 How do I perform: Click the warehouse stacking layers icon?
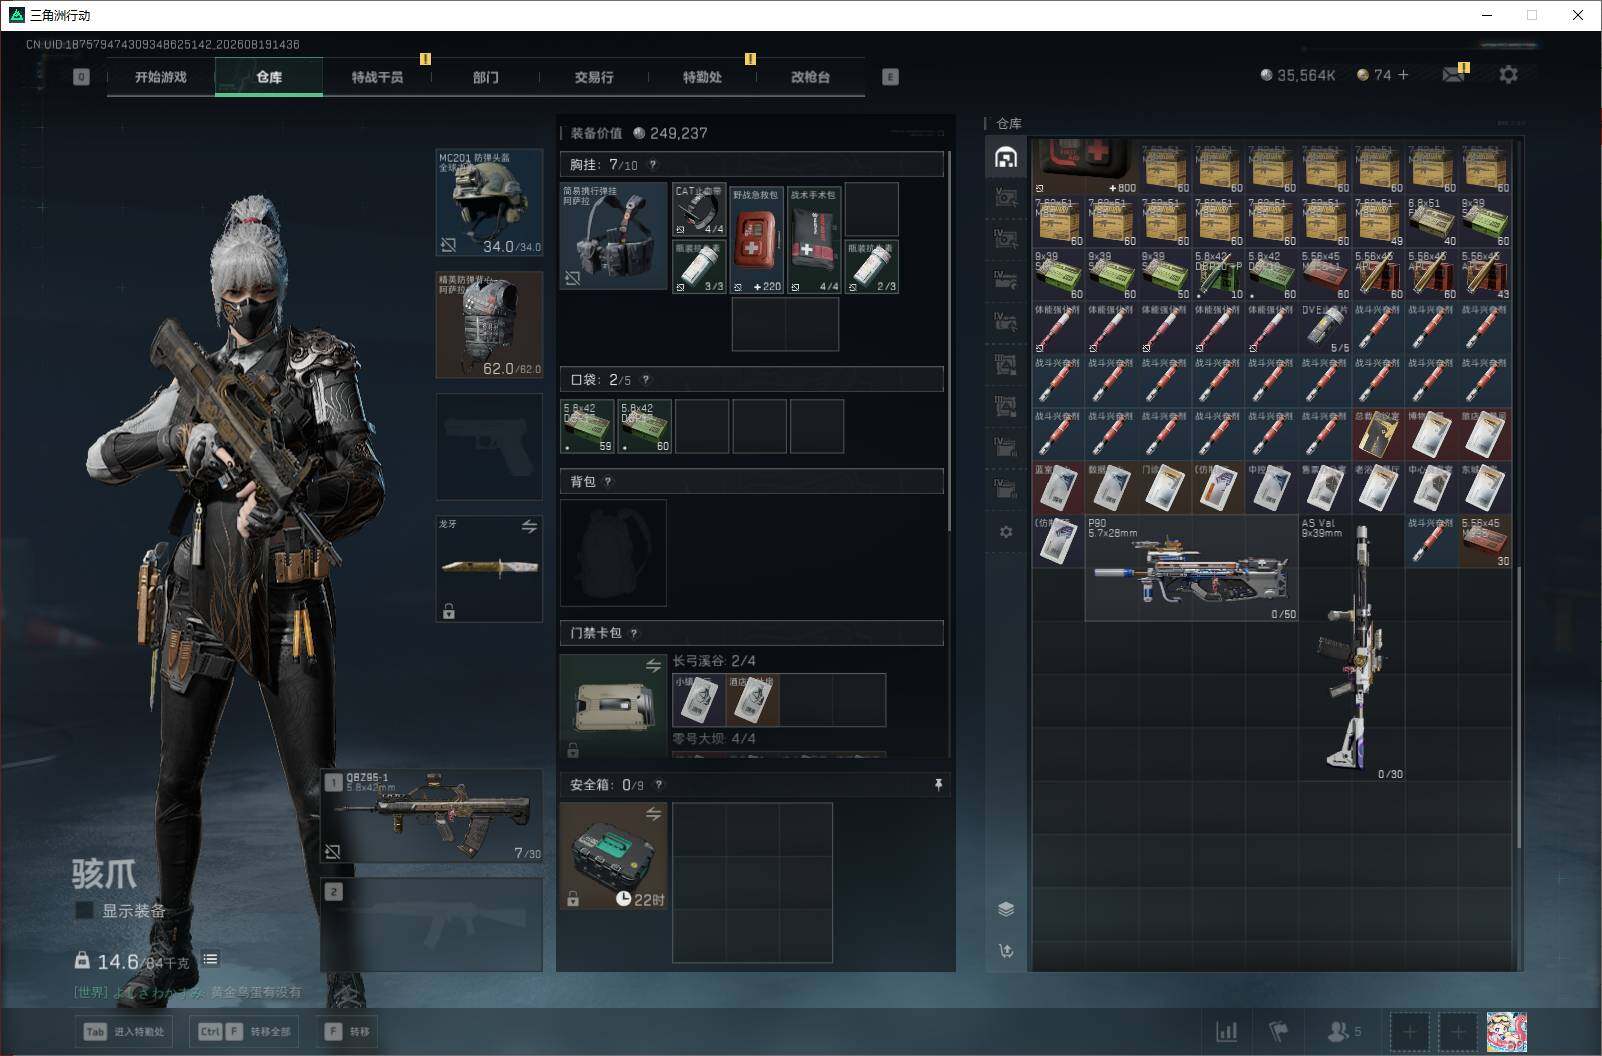click(x=1006, y=909)
